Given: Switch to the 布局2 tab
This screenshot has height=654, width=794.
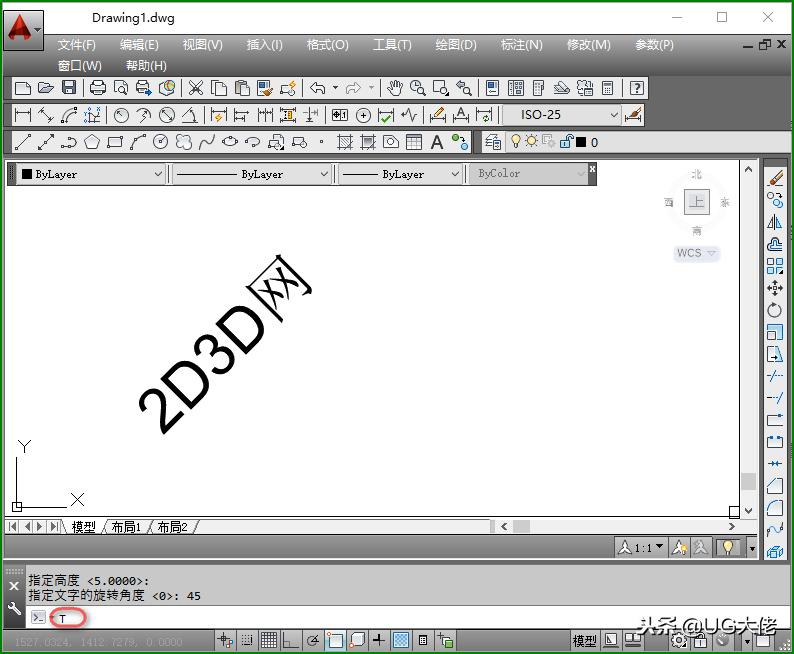Looking at the screenshot, I should (x=172, y=527).
